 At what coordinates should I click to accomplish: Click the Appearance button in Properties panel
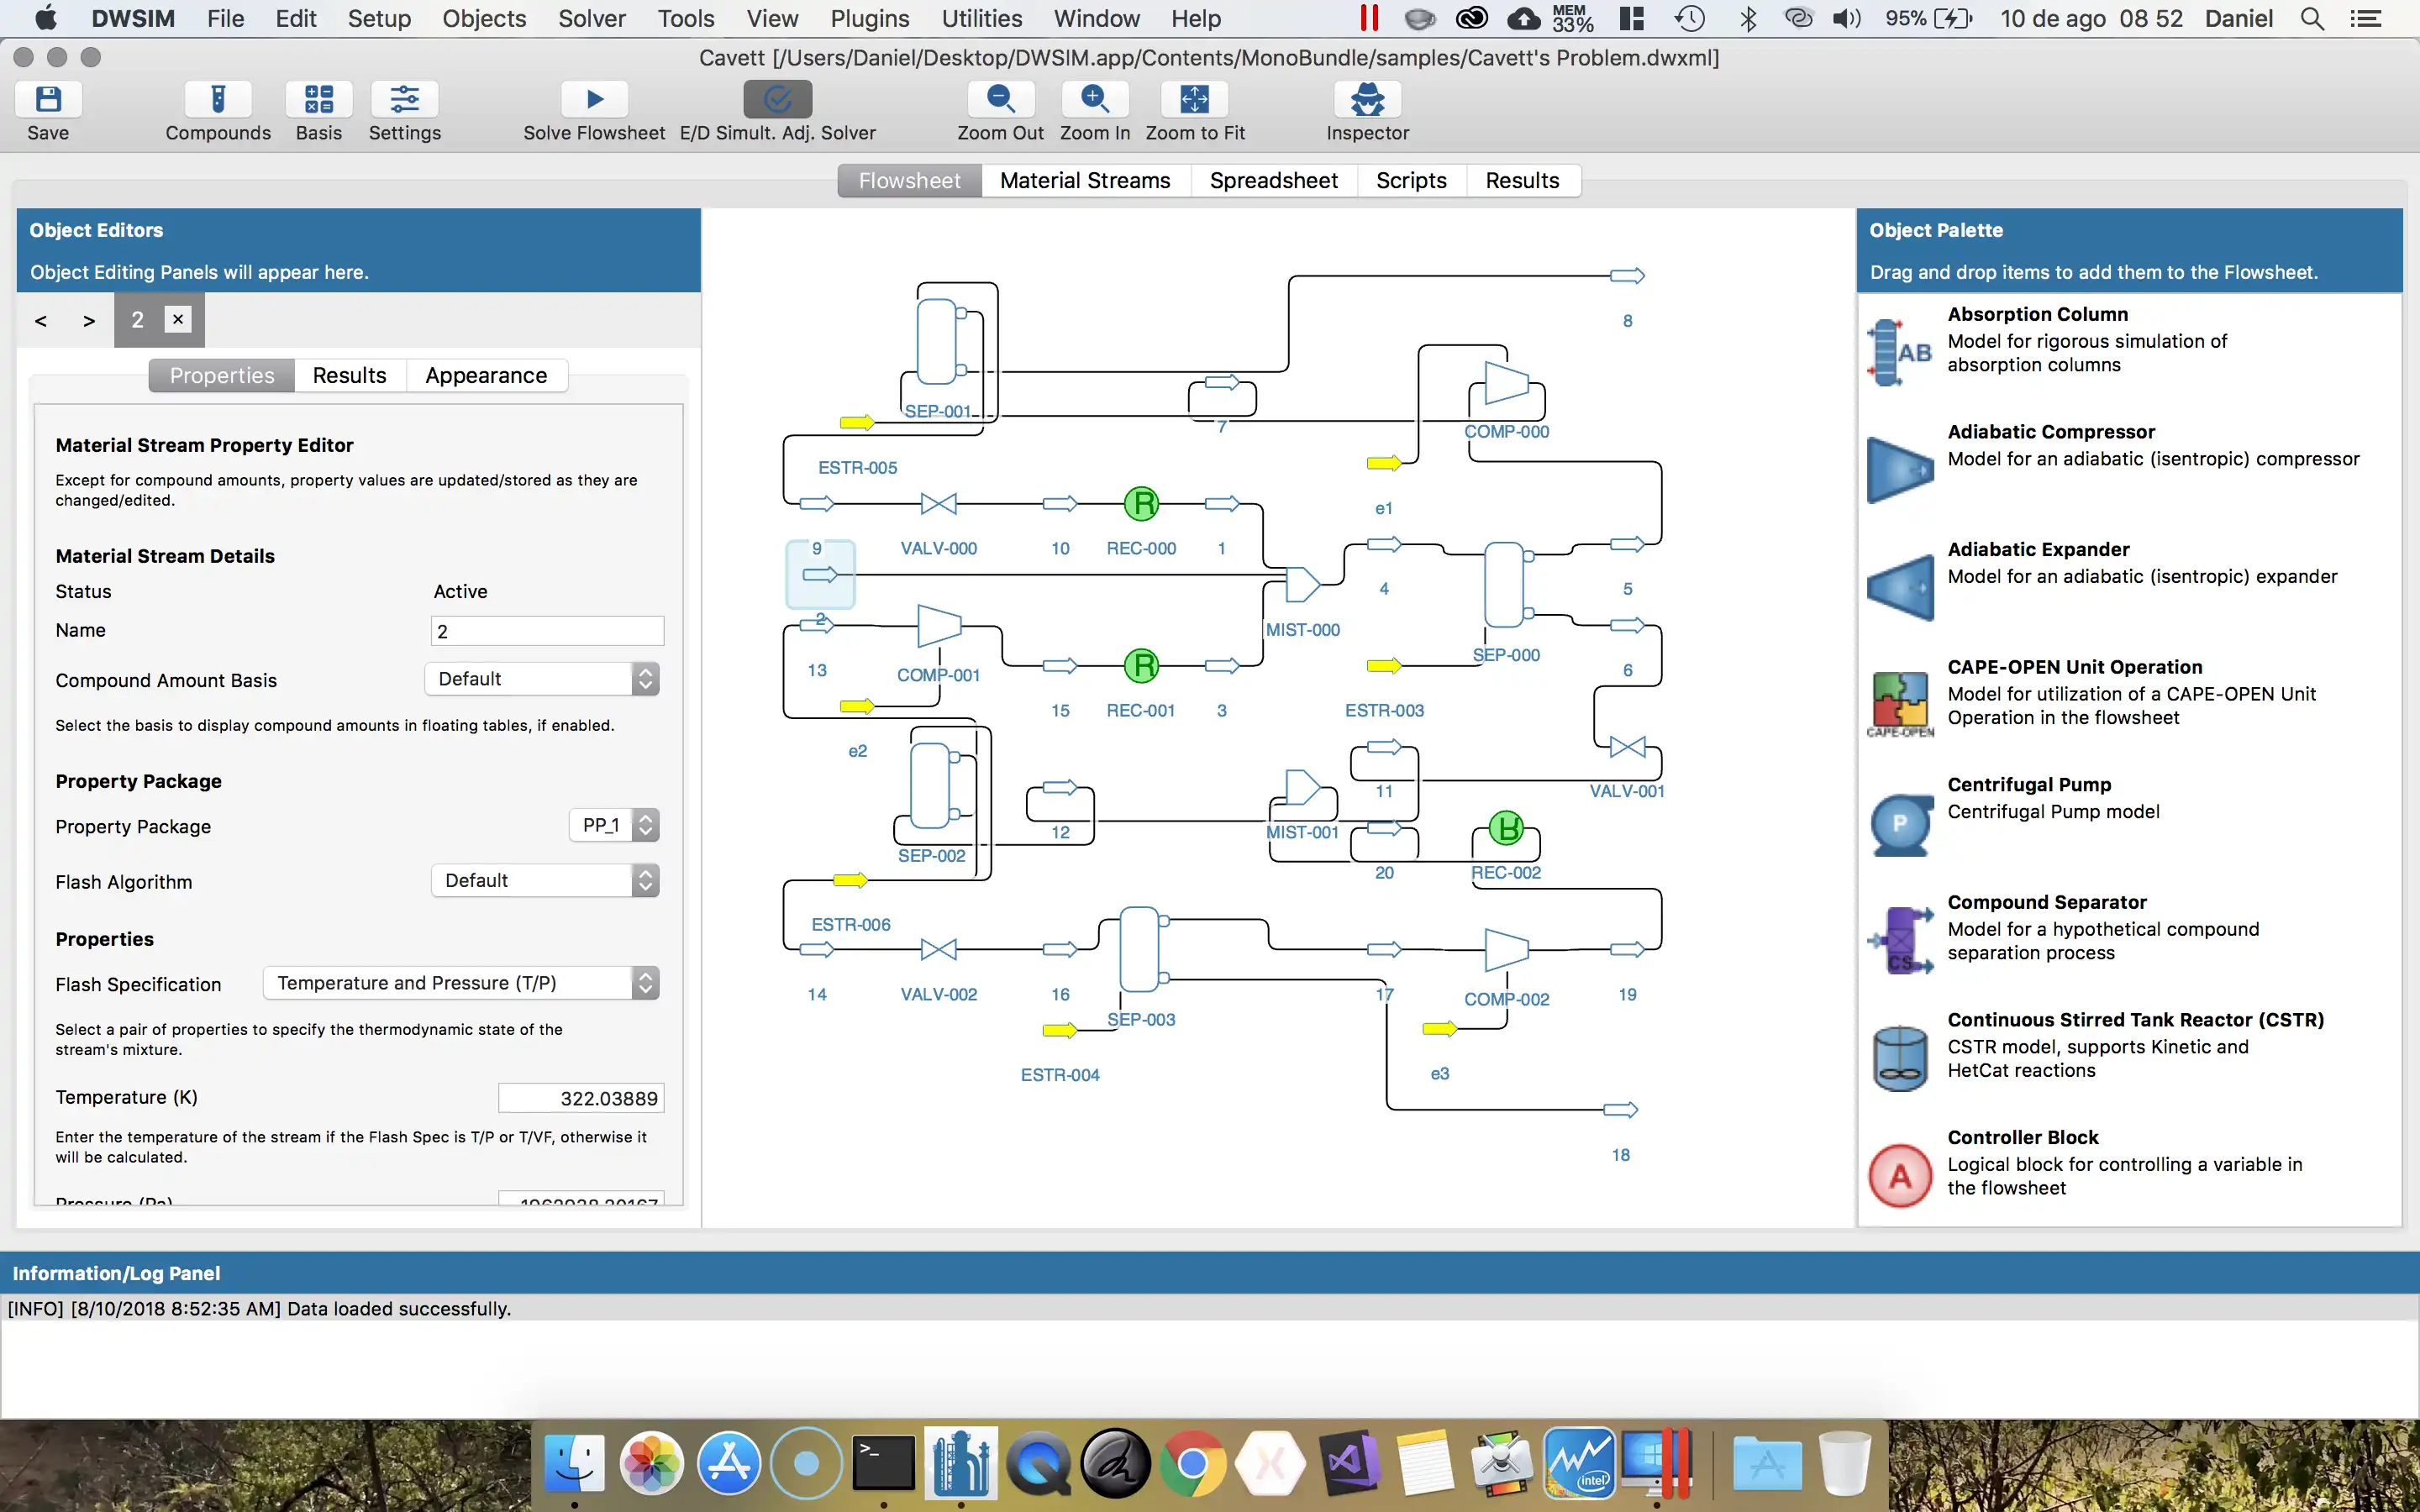coord(486,375)
